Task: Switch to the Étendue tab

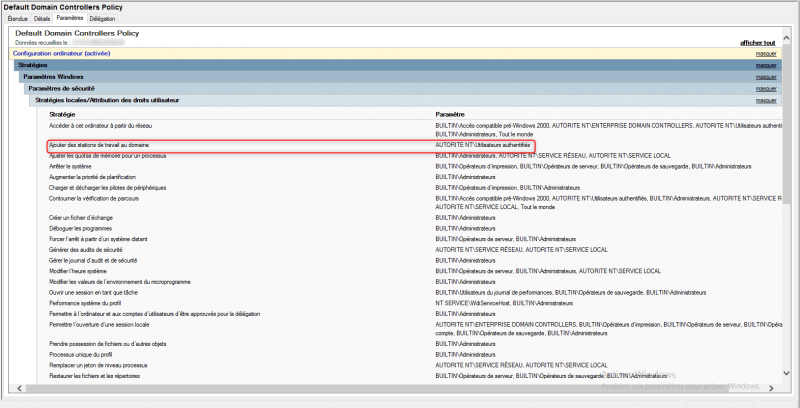Action: [x=17, y=19]
